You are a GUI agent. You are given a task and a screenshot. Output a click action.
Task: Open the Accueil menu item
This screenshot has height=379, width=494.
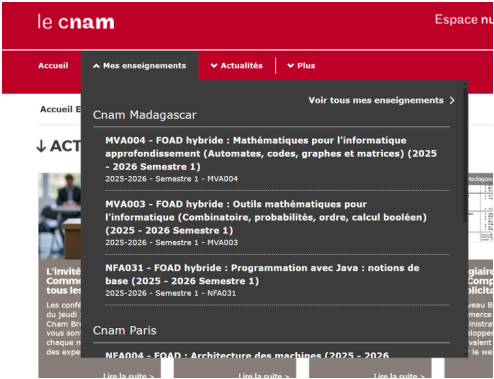tap(53, 66)
